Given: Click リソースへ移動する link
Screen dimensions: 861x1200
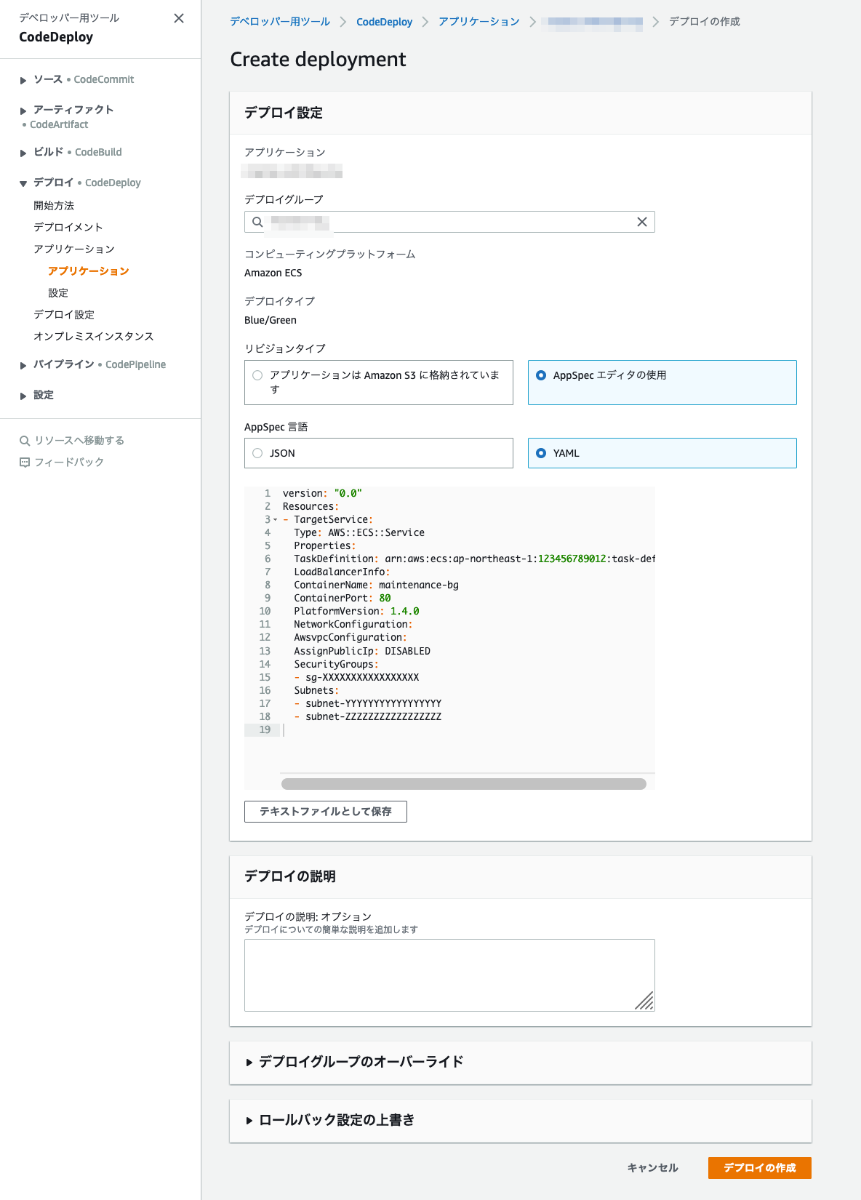Looking at the screenshot, I should point(80,441).
